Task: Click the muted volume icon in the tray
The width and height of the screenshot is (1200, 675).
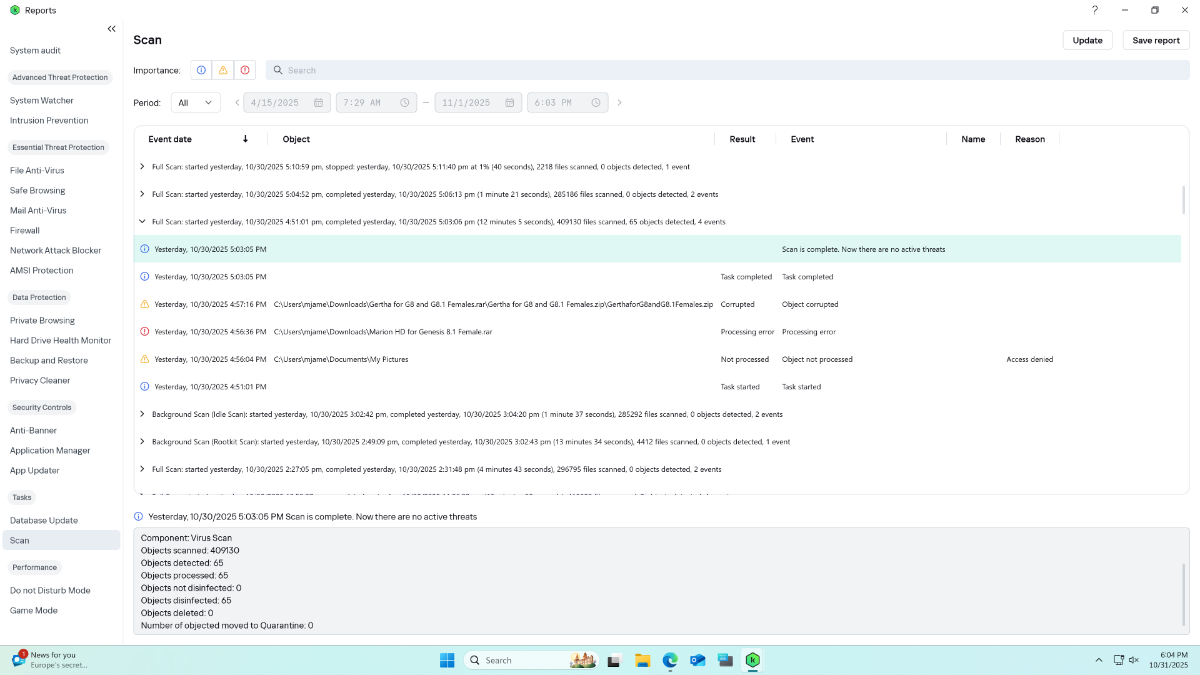Action: (1134, 660)
